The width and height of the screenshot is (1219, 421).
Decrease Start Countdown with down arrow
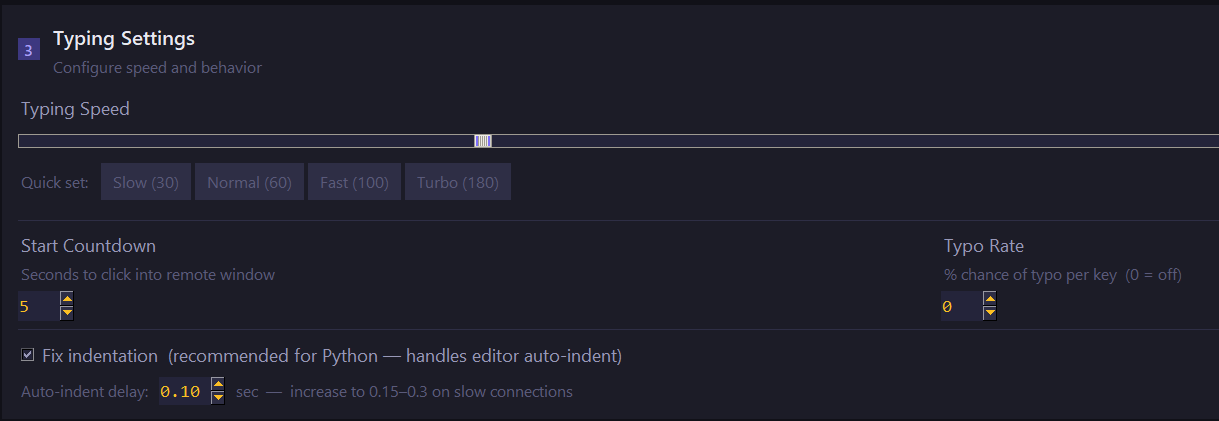67,313
